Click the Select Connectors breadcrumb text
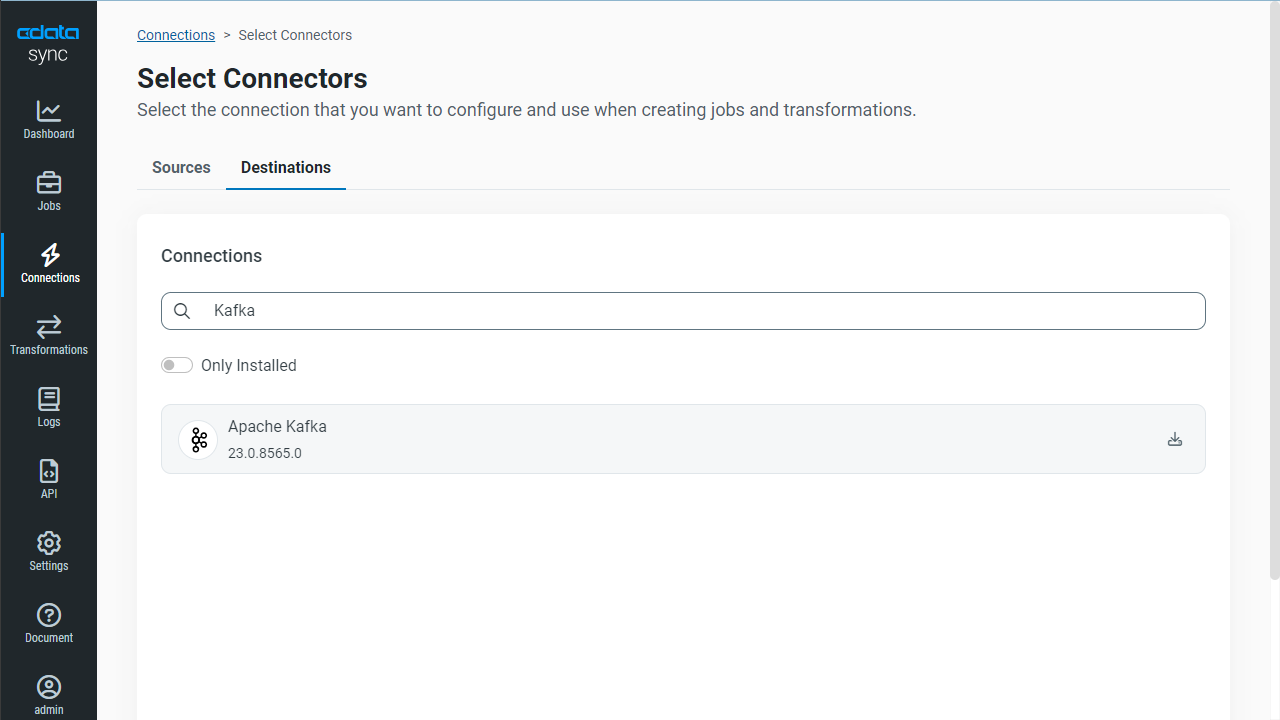 point(295,35)
